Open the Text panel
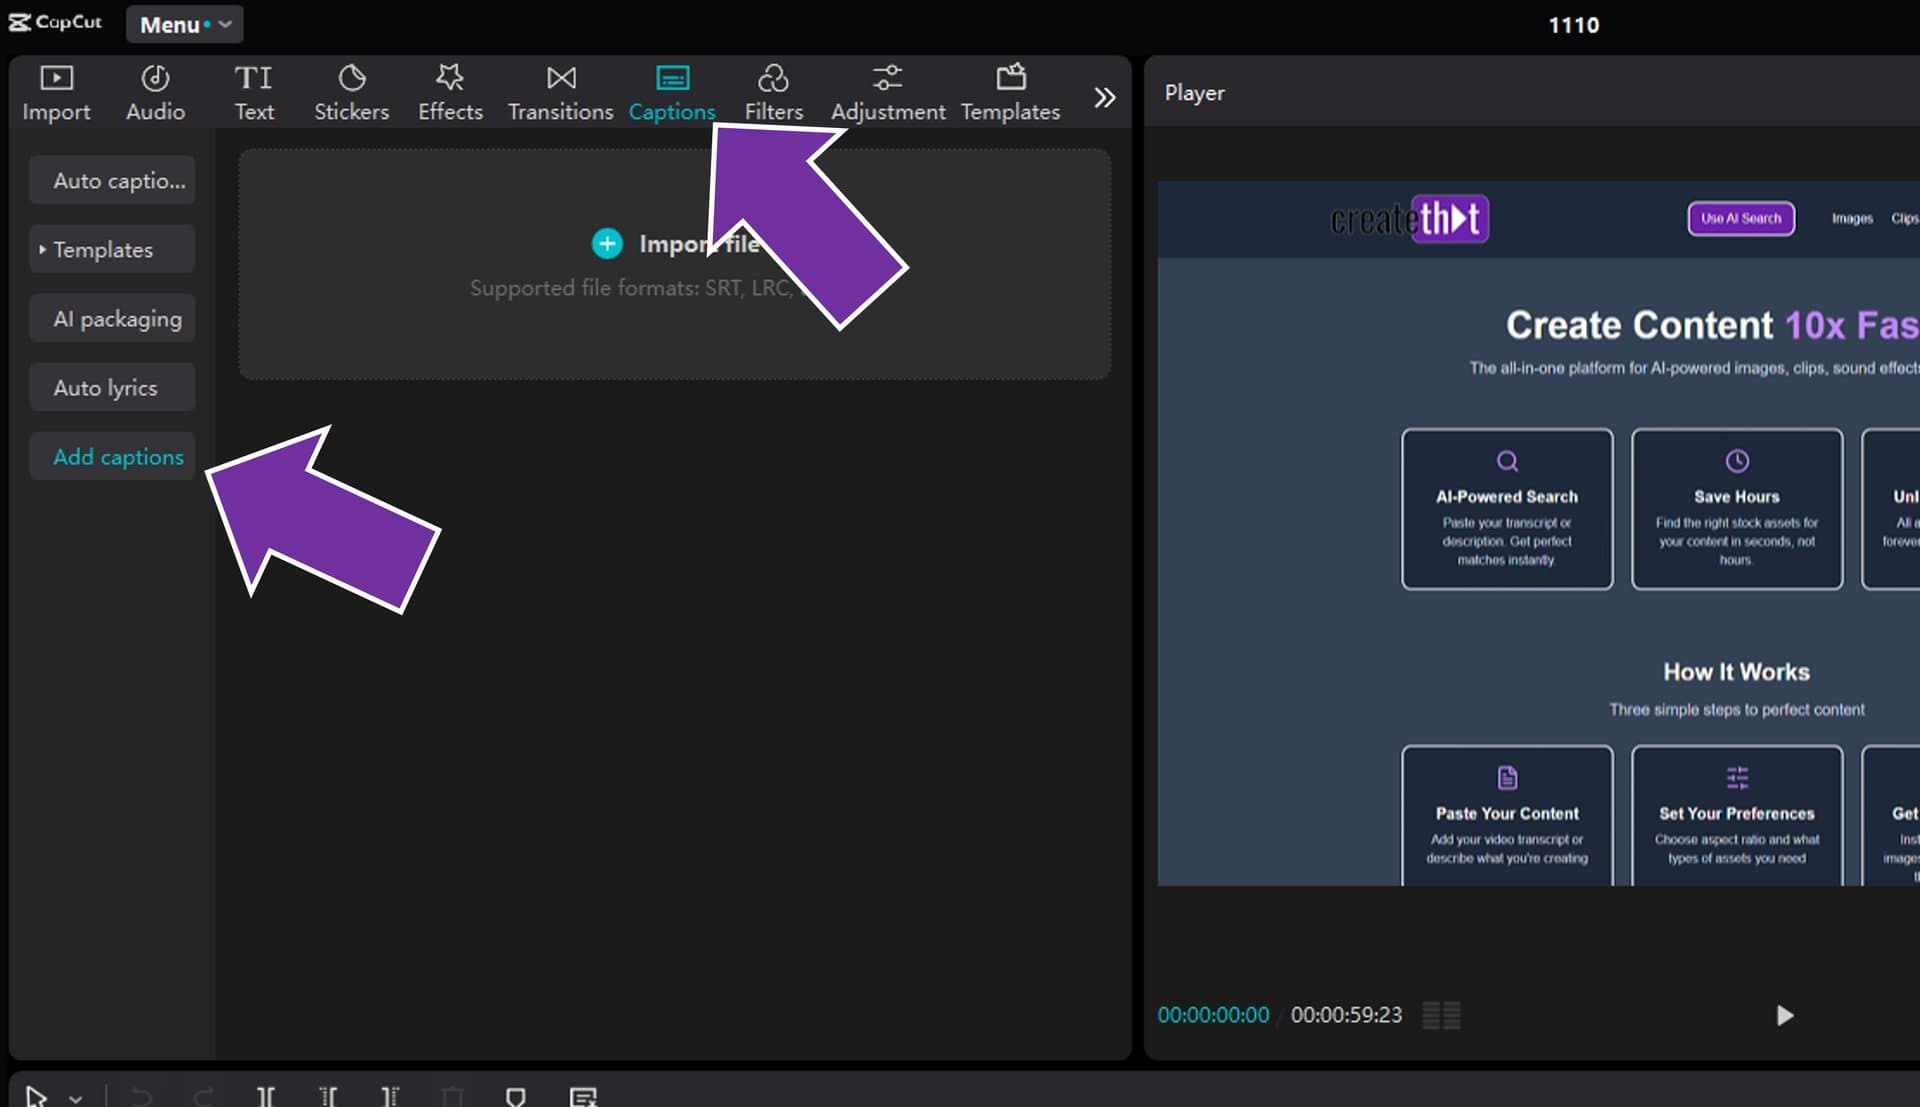Image resolution: width=1920 pixels, height=1107 pixels. [x=254, y=93]
